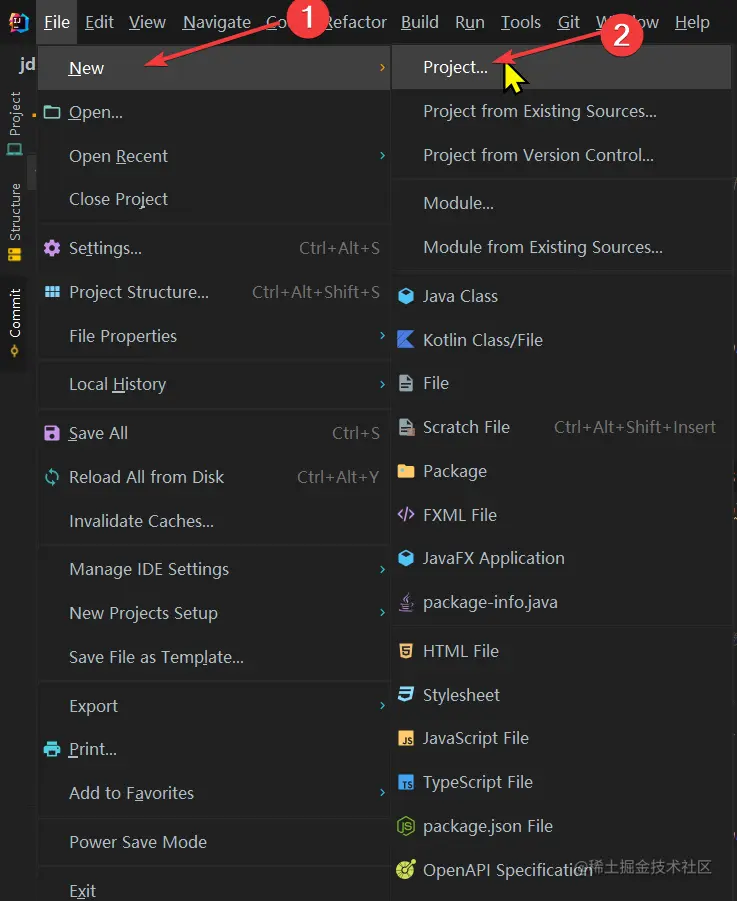Viewport: 737px width, 901px height.
Task: Open the Build menu
Action: (x=419, y=22)
